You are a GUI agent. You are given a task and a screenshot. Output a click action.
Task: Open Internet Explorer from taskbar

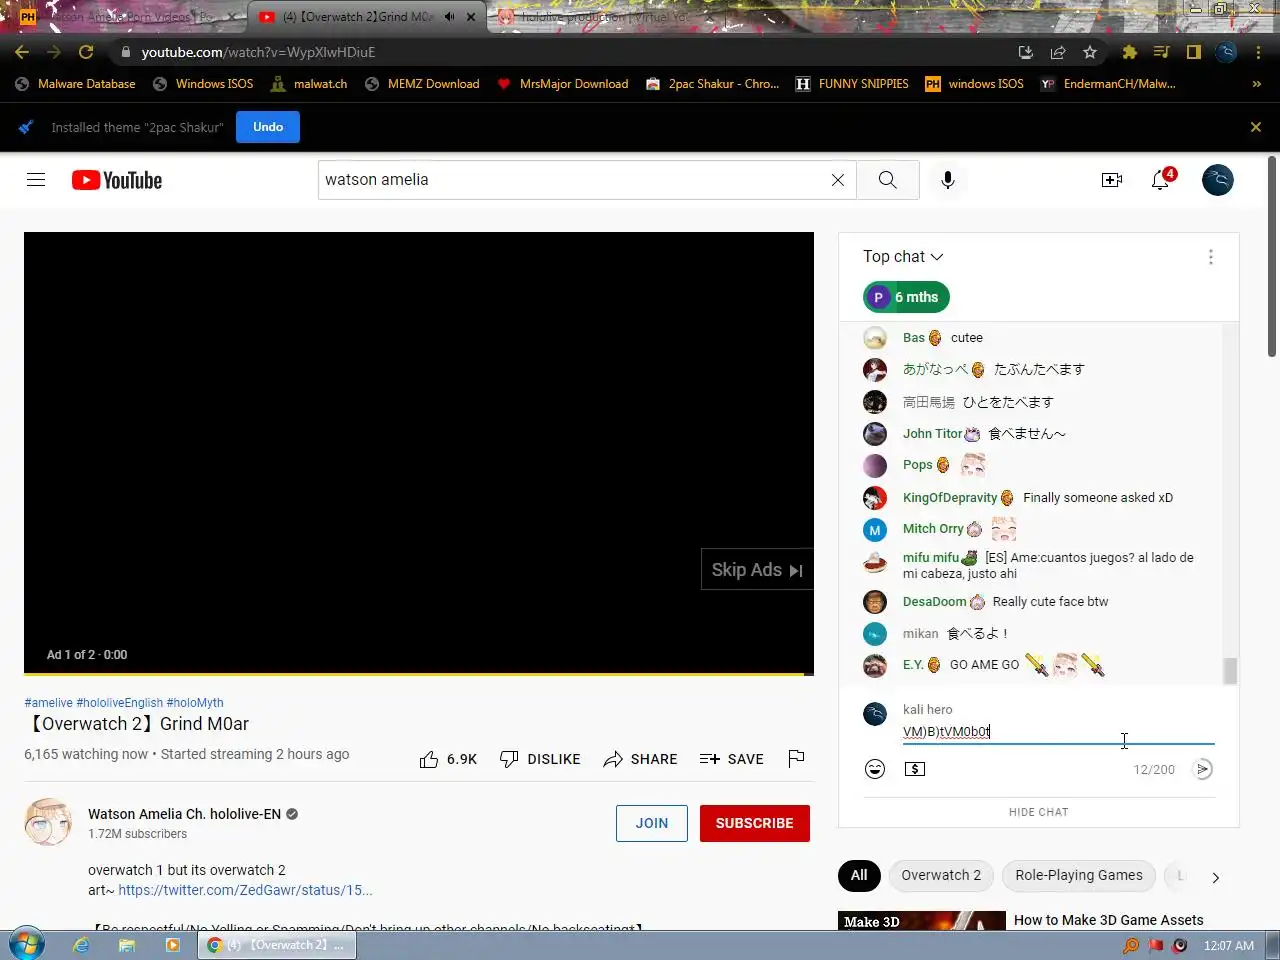tap(81, 945)
